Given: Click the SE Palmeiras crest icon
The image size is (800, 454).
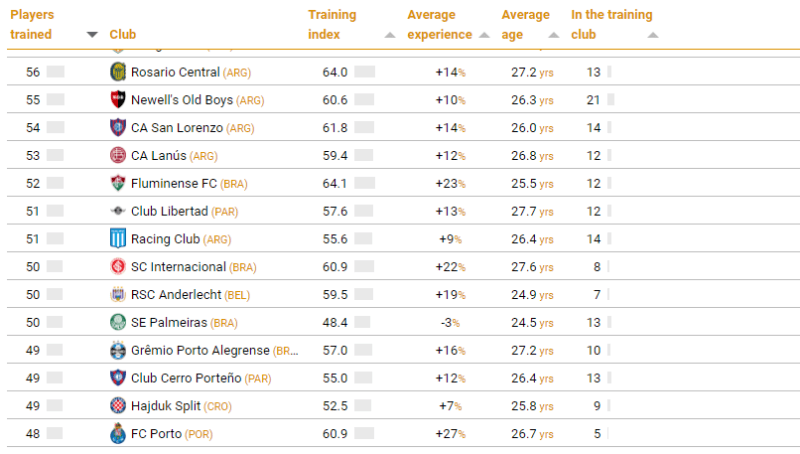Looking at the screenshot, I should [118, 322].
